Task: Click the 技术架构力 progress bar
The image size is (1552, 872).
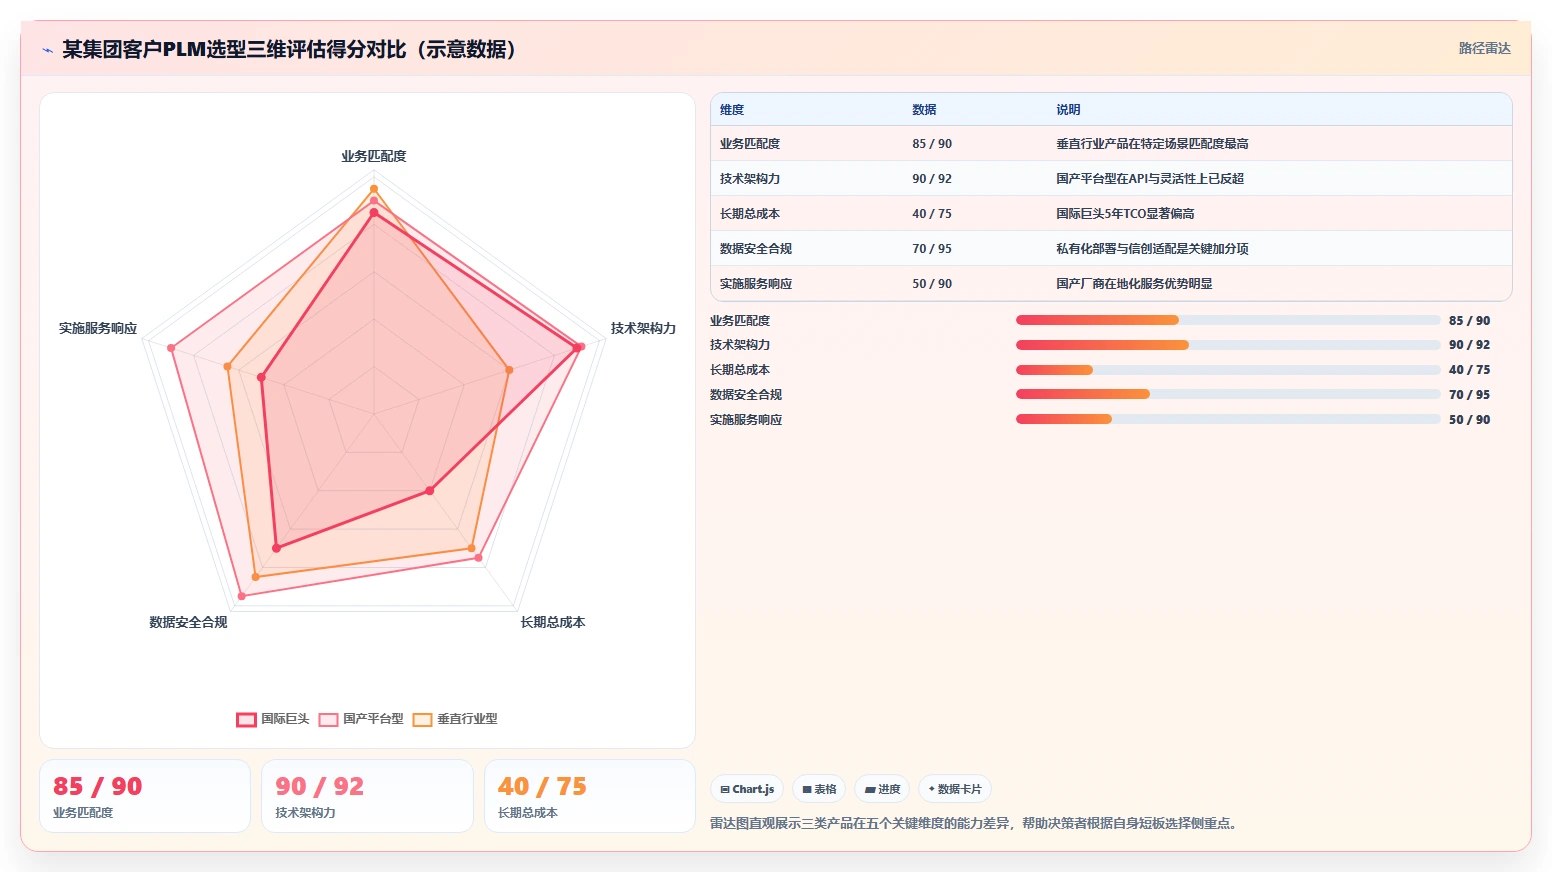Action: [x=1228, y=345]
